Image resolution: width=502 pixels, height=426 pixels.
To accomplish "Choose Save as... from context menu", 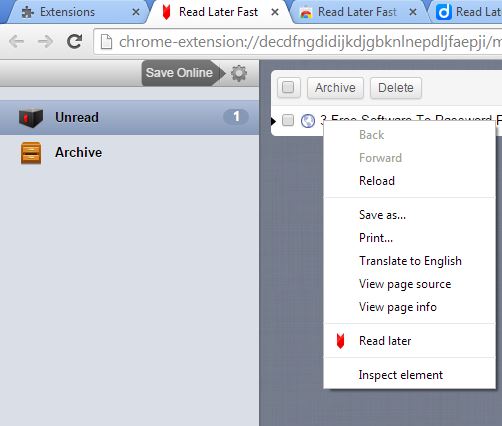I will point(410,215).
